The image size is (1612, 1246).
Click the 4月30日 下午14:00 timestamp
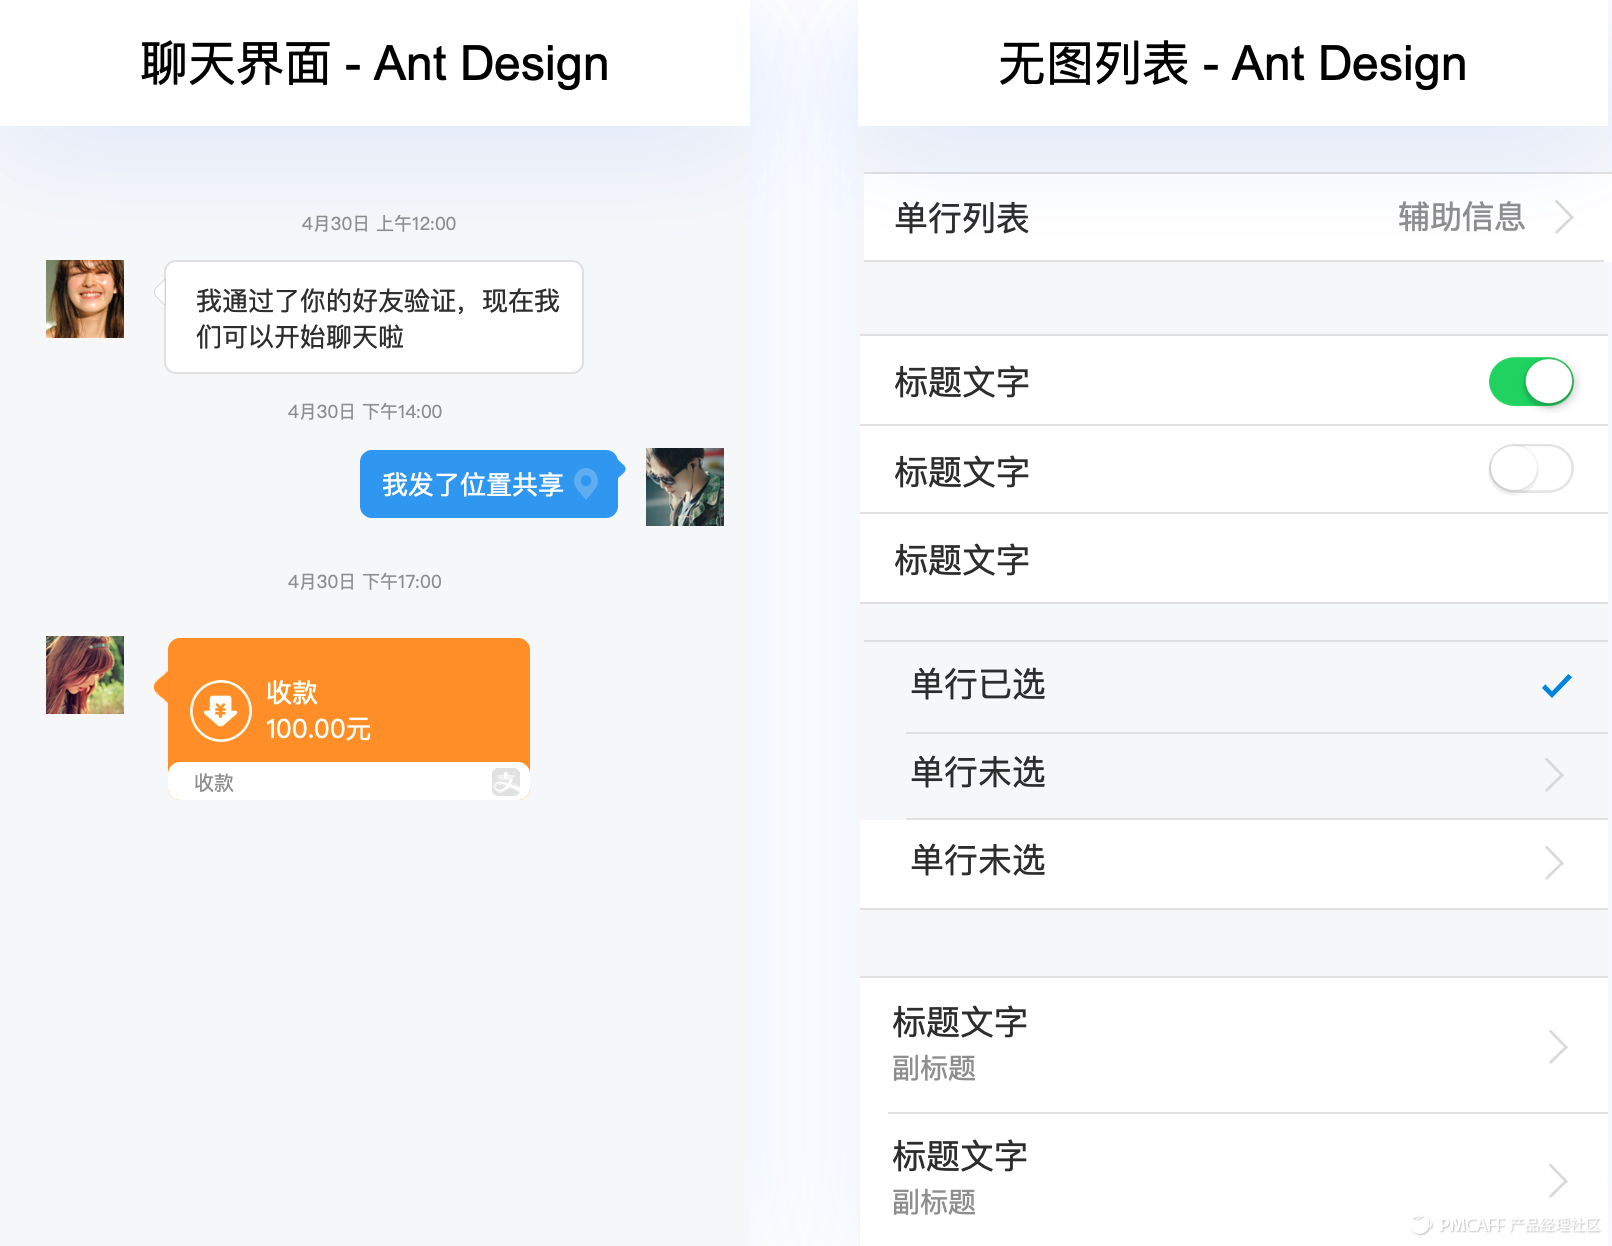pyautogui.click(x=365, y=412)
